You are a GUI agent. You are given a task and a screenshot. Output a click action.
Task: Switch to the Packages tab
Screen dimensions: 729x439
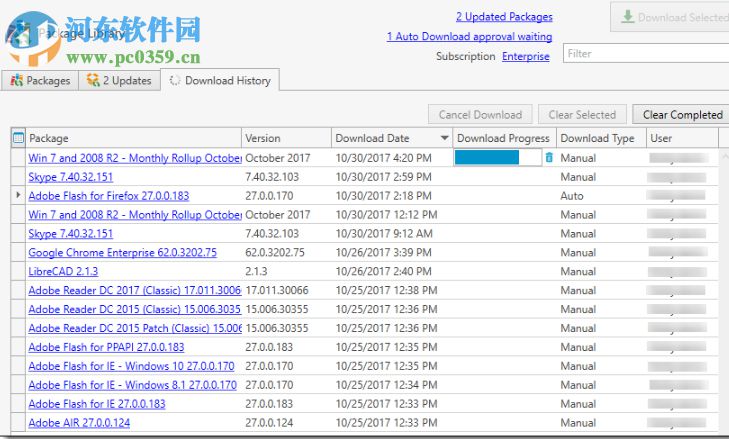coord(40,80)
